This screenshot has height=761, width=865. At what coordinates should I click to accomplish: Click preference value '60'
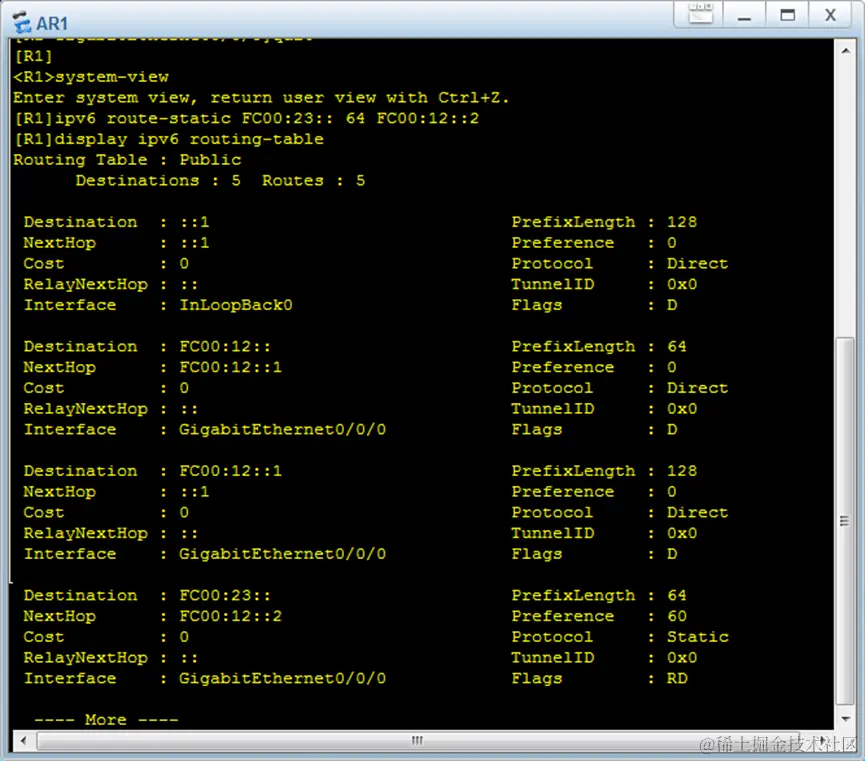pyautogui.click(x=677, y=616)
